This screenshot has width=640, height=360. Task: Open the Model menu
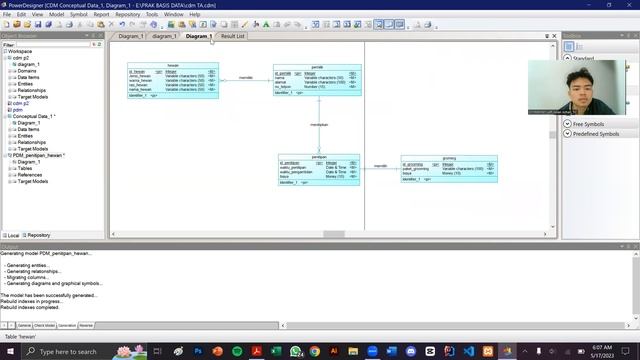pyautogui.click(x=56, y=14)
